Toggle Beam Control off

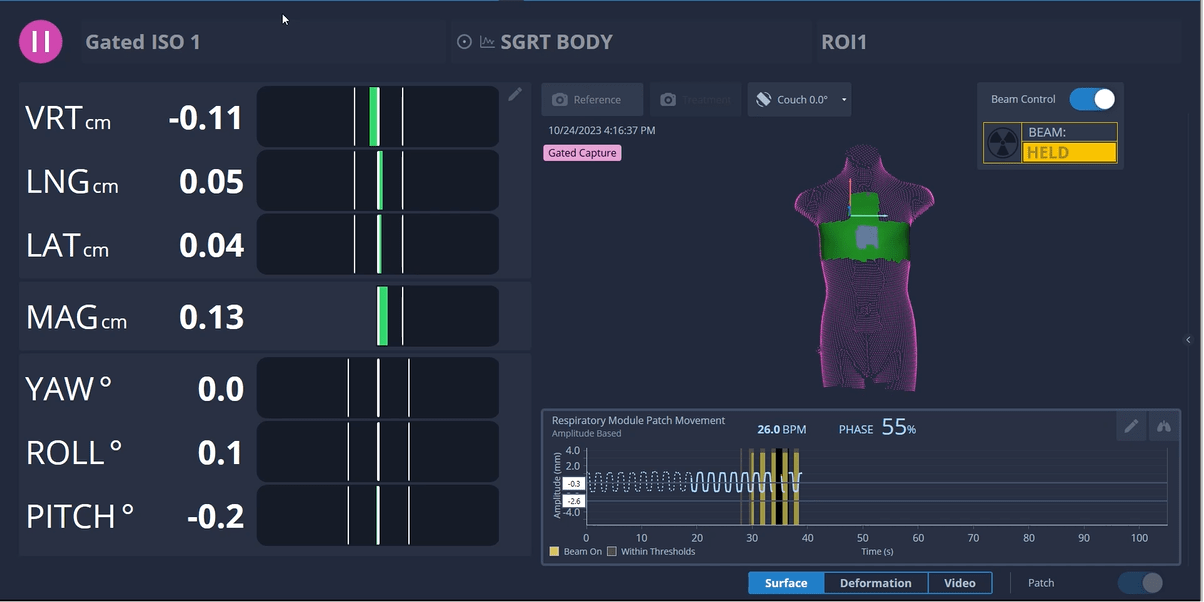coord(1092,99)
